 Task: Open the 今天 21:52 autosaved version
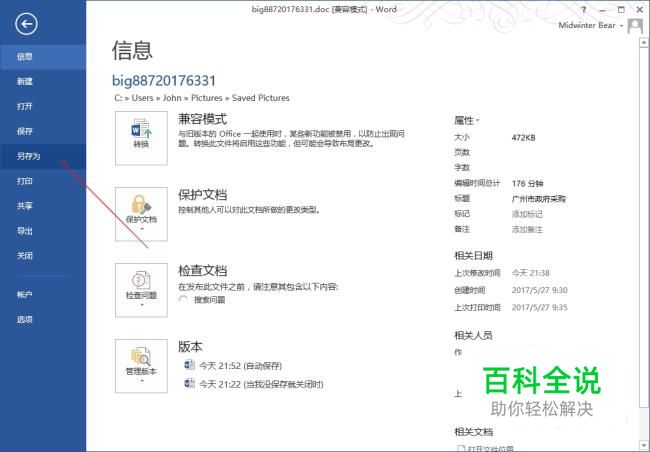(x=240, y=366)
